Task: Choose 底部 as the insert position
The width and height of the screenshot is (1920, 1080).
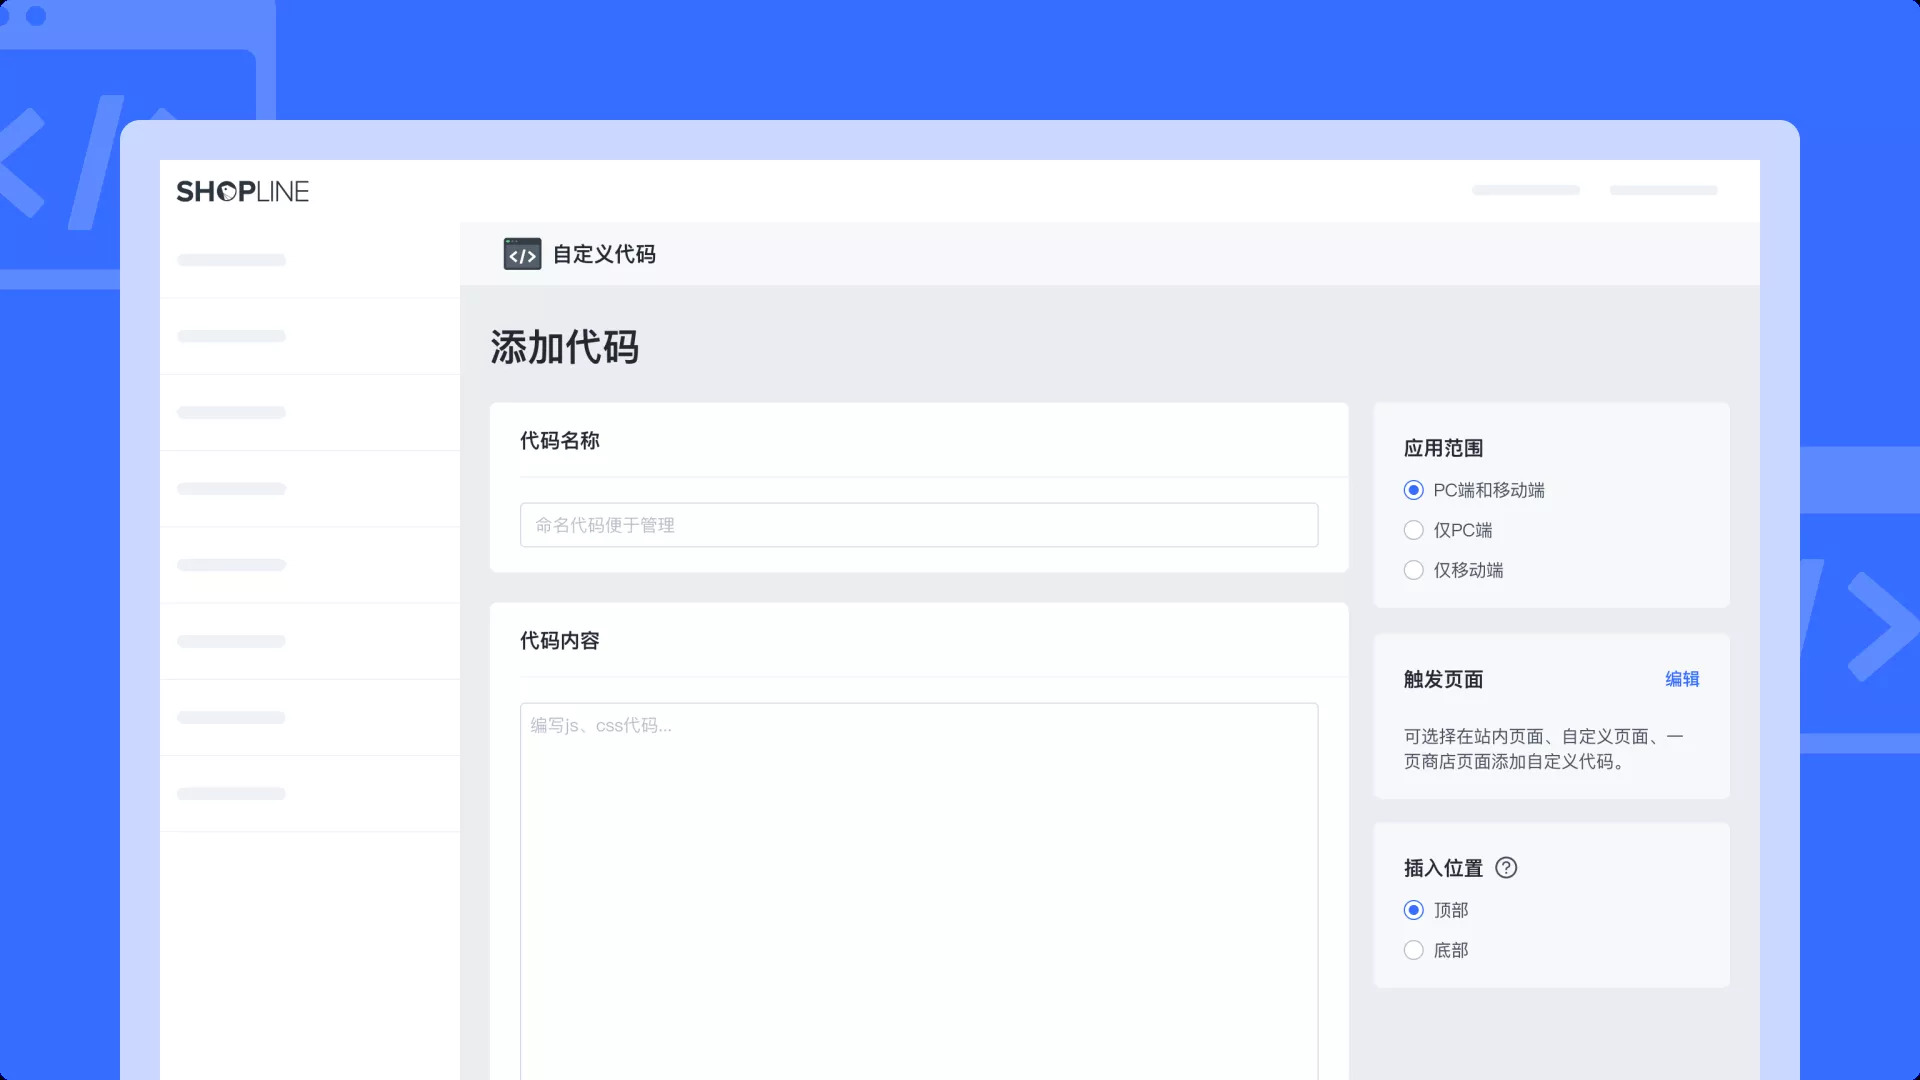Action: click(x=1414, y=950)
